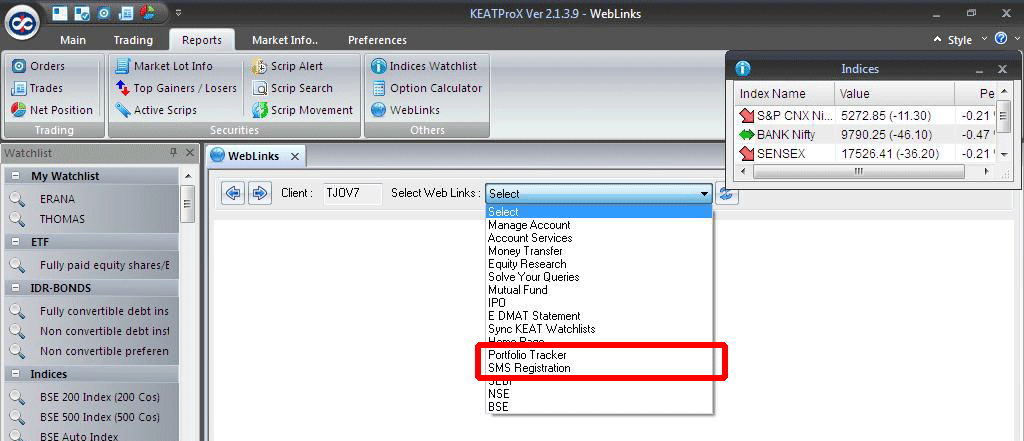Click the pie chart quick access icon
This screenshot has width=1024, height=441.
tap(148, 12)
